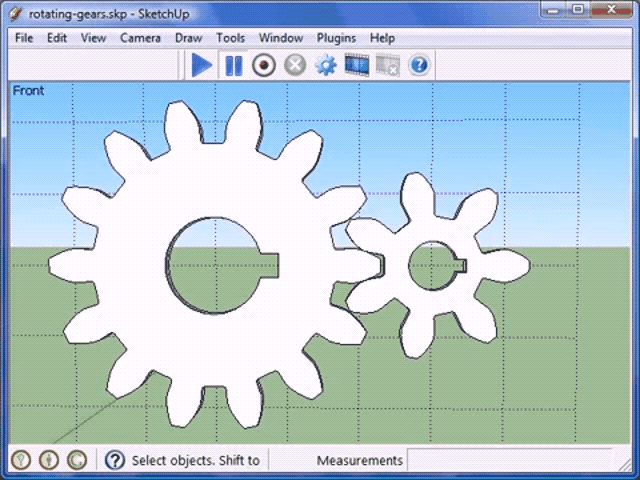Click the film strip animation icon
This screenshot has width=640, height=480.
pos(357,66)
